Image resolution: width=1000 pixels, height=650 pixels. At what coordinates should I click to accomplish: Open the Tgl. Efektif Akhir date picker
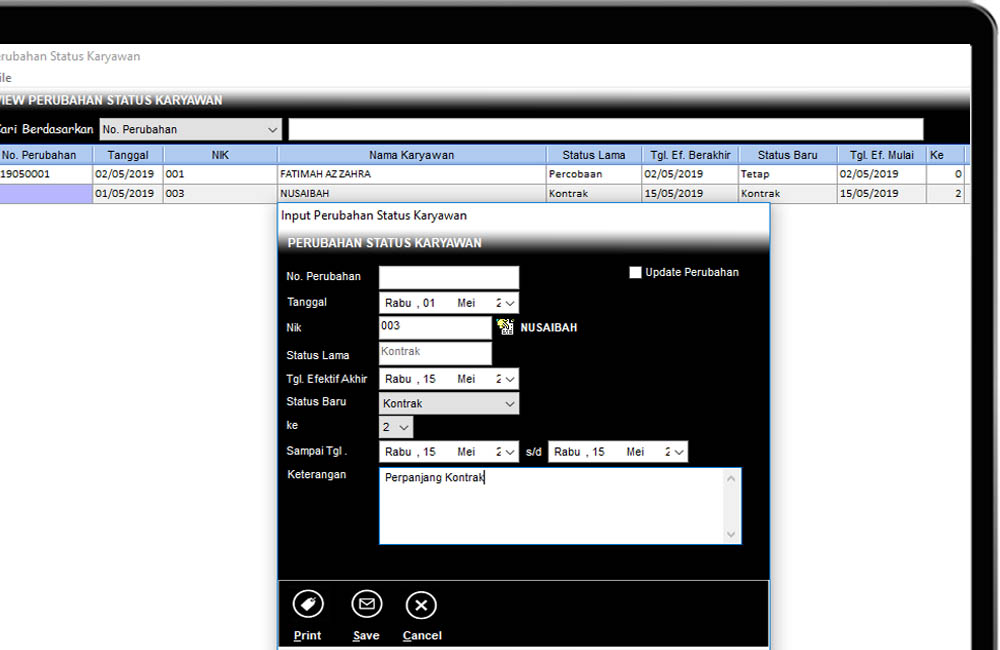point(510,380)
